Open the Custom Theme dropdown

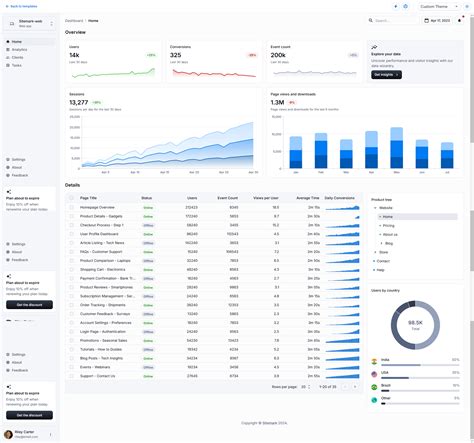(x=439, y=6)
